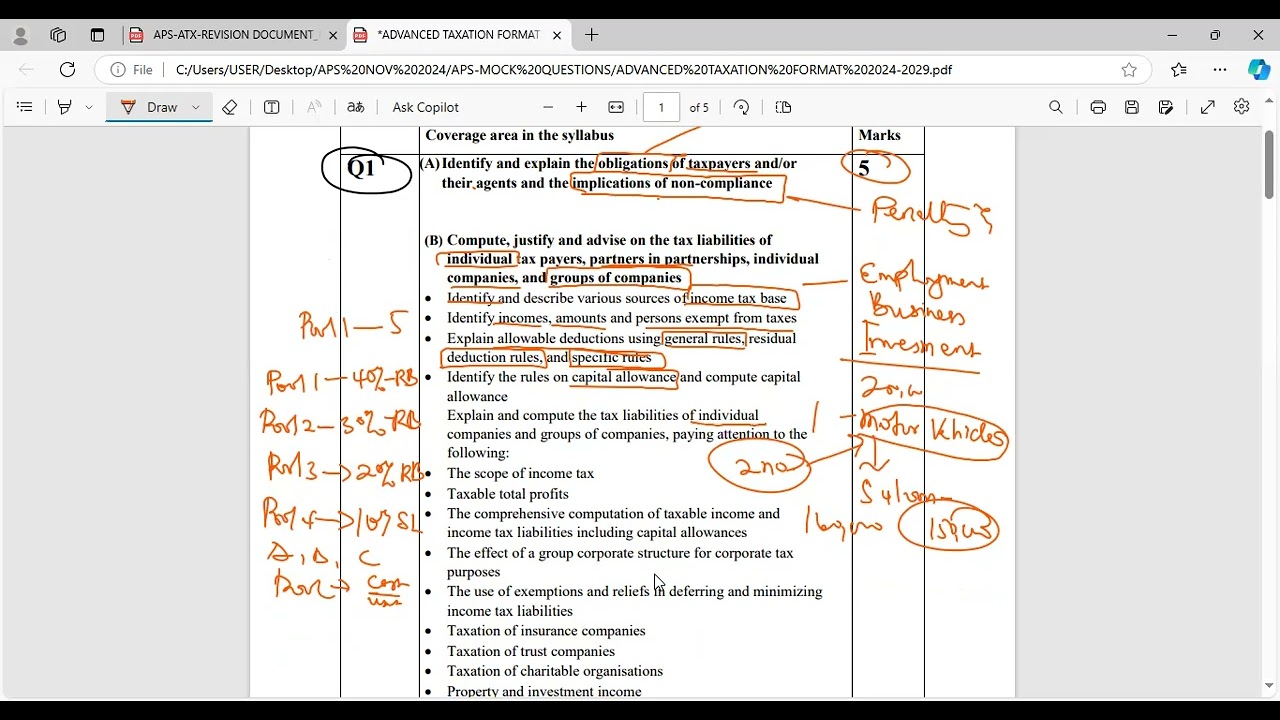Close the APS-ATX-REVISION DOCUMENT tab
This screenshot has height=720, width=1280.
click(333, 35)
